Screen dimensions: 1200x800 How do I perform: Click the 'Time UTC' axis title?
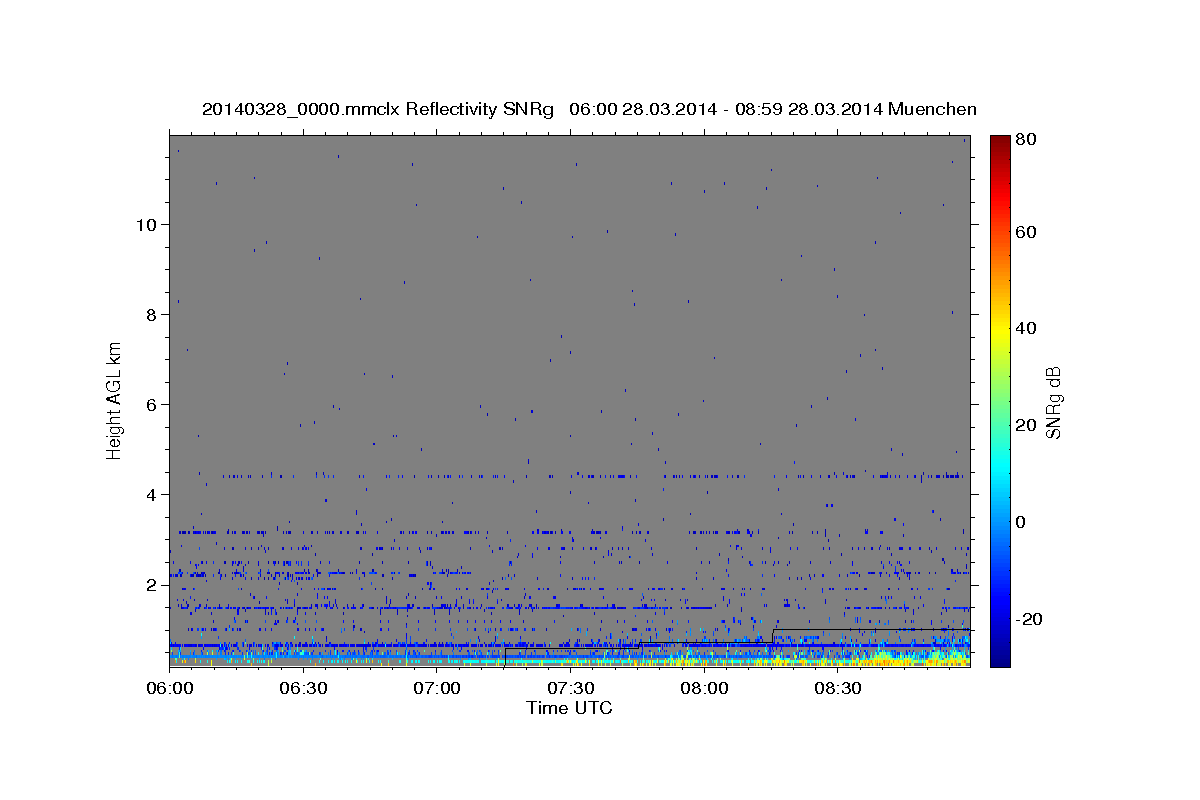569,708
